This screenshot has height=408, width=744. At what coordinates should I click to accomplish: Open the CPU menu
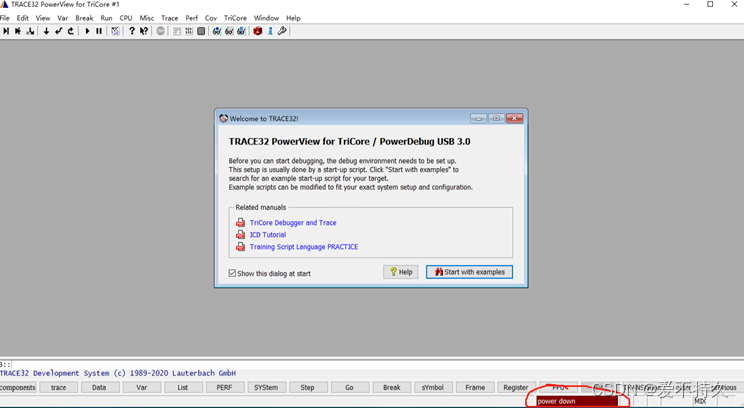click(x=126, y=18)
